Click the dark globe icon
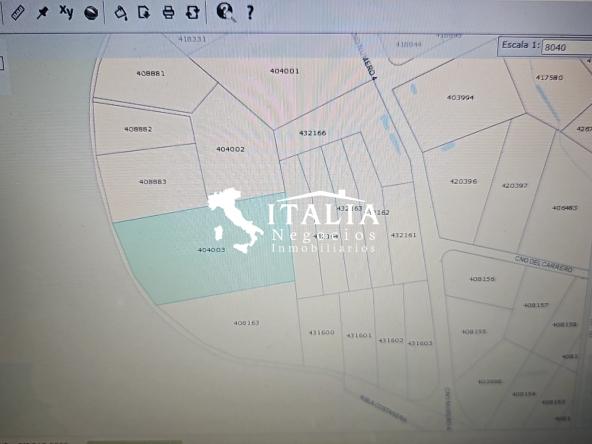Viewport: 592px width, 444px height. [91, 13]
